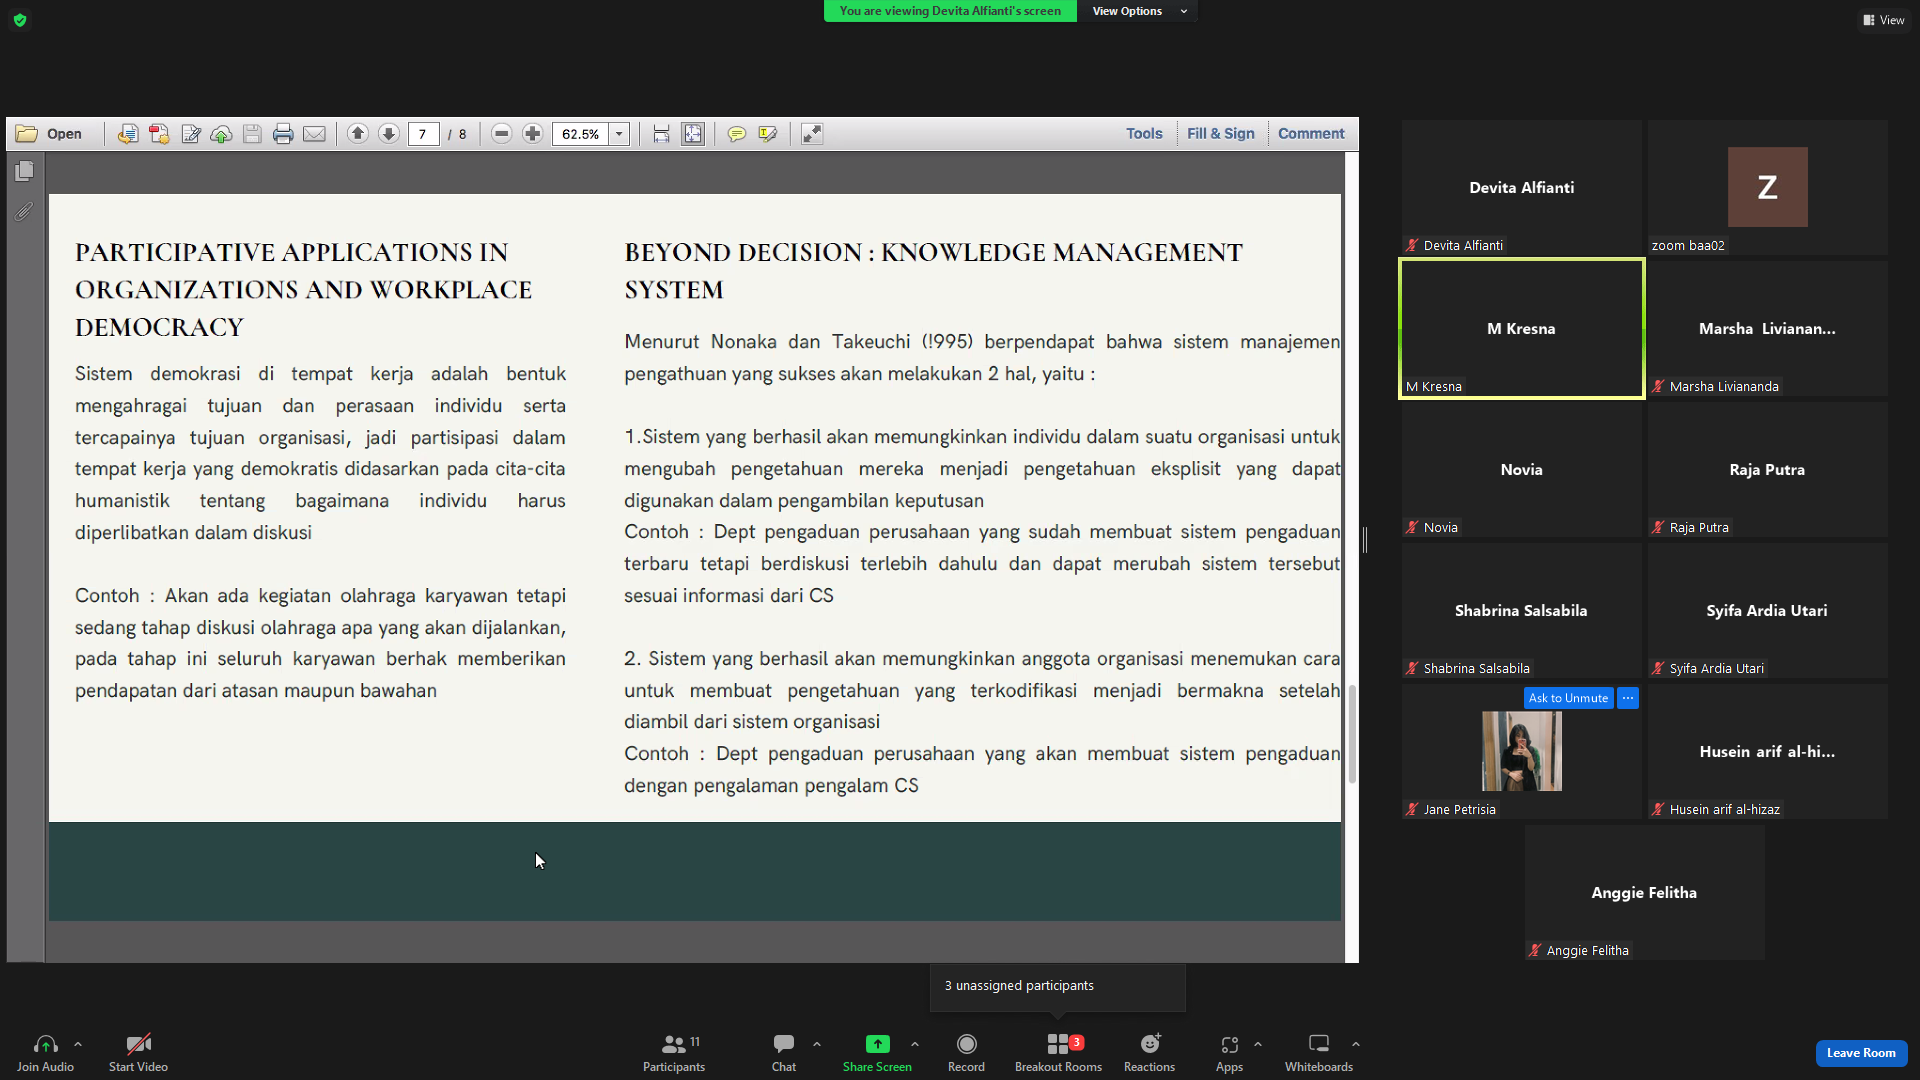Toggle Join Audio
The image size is (1920, 1080).
pyautogui.click(x=45, y=1052)
